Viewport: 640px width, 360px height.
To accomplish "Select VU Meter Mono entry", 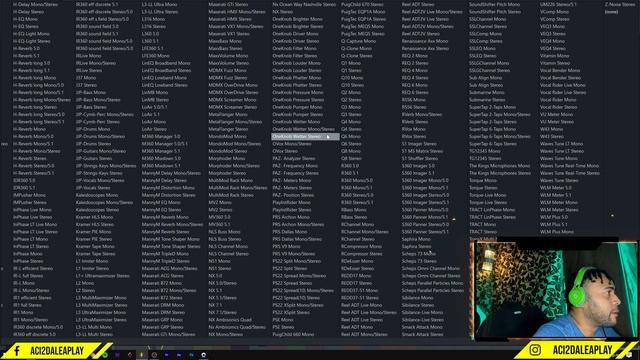I will 556,114.
